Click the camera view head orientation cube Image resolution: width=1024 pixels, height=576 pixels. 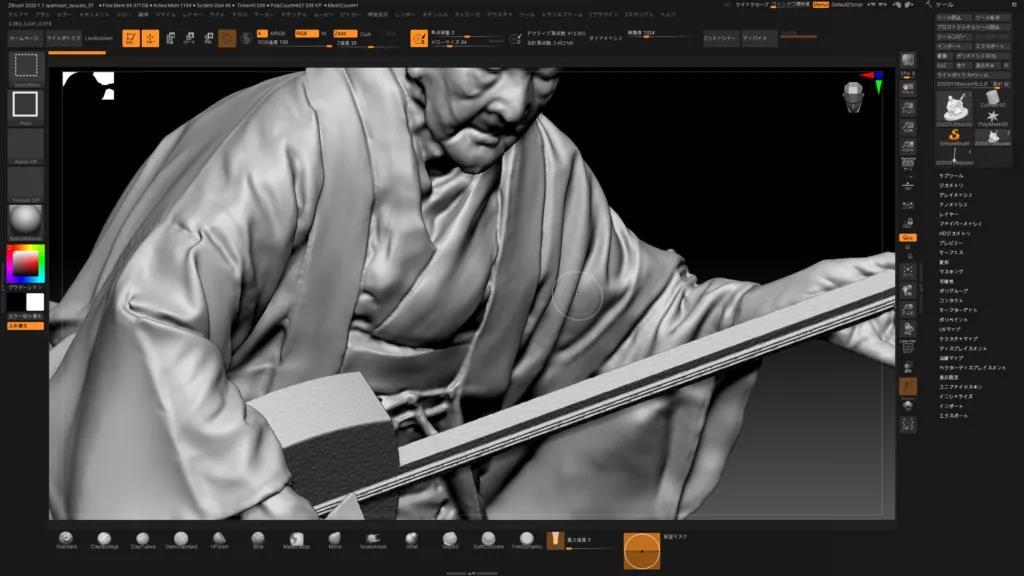point(853,97)
